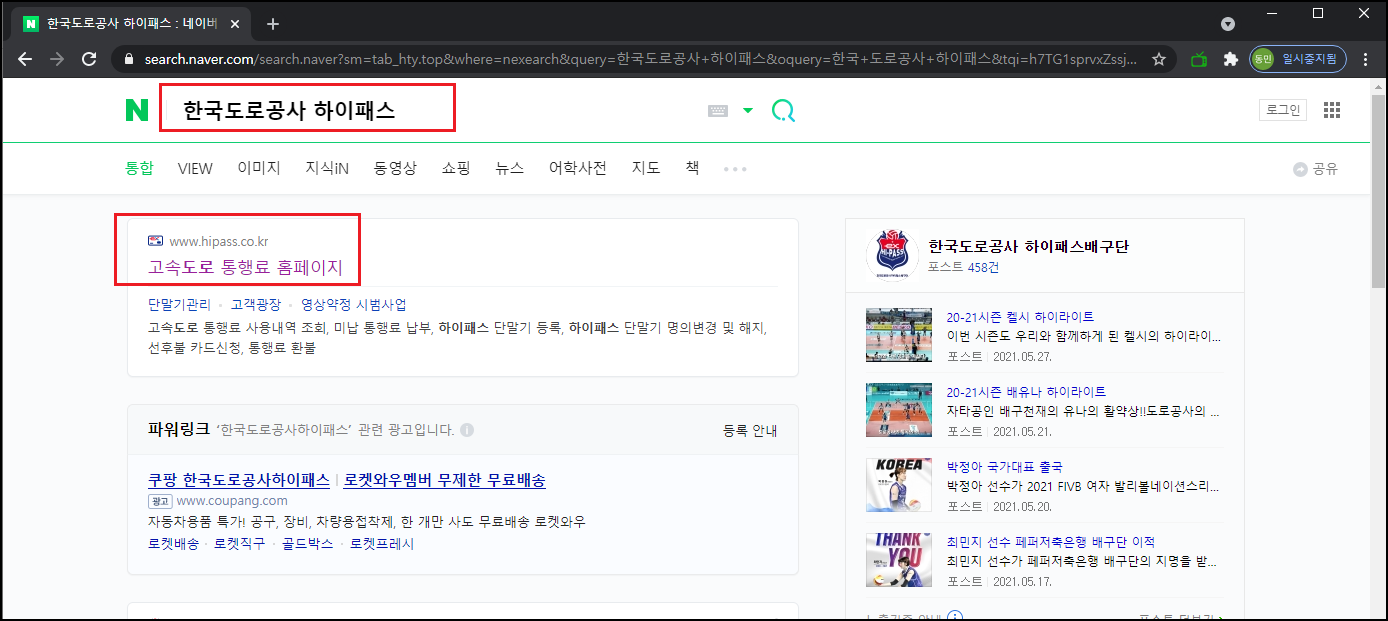
Task: Click the site lock icon
Action: 127,59
